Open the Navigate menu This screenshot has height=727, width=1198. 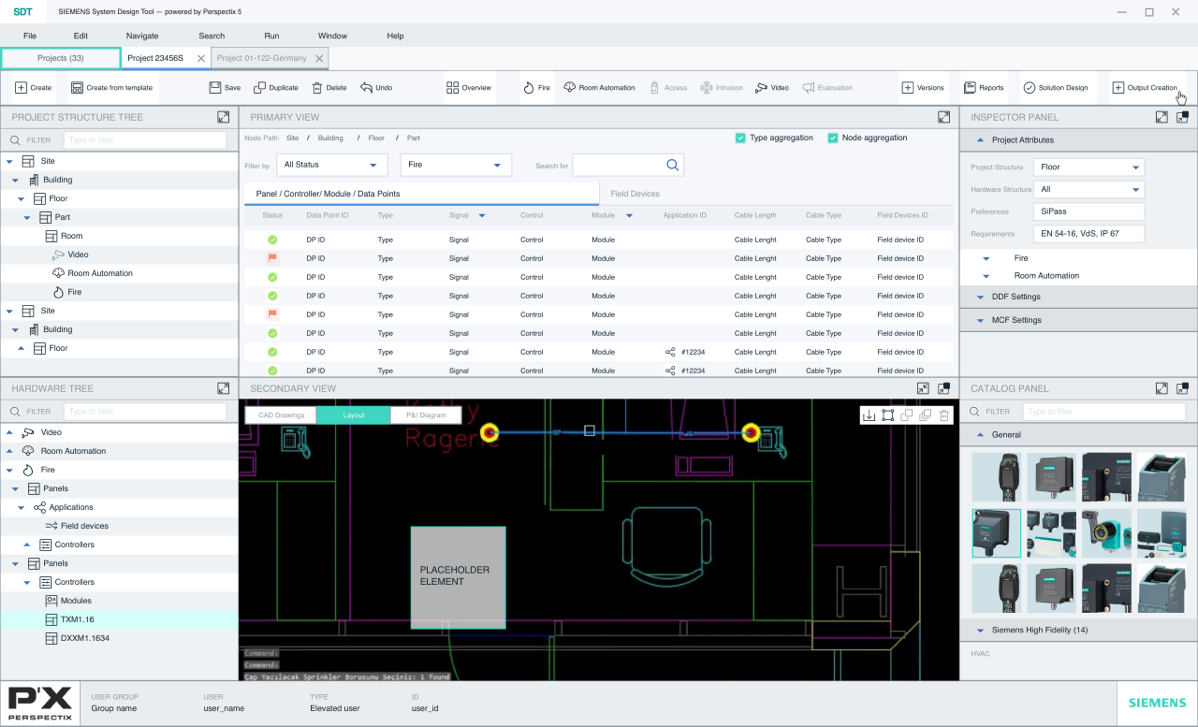click(x=141, y=35)
